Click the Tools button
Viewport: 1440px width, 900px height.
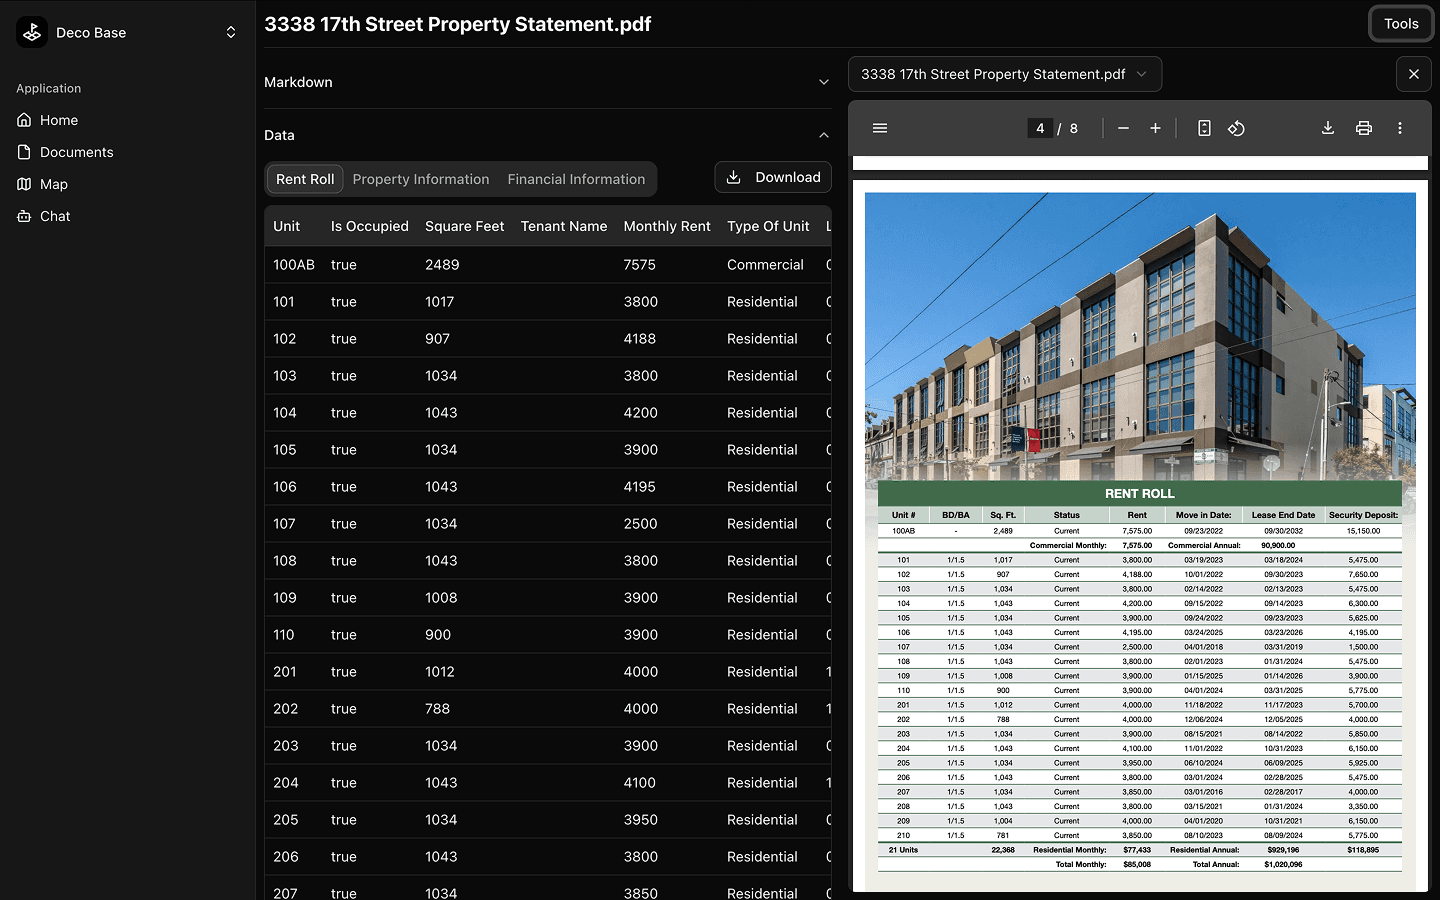pyautogui.click(x=1401, y=24)
